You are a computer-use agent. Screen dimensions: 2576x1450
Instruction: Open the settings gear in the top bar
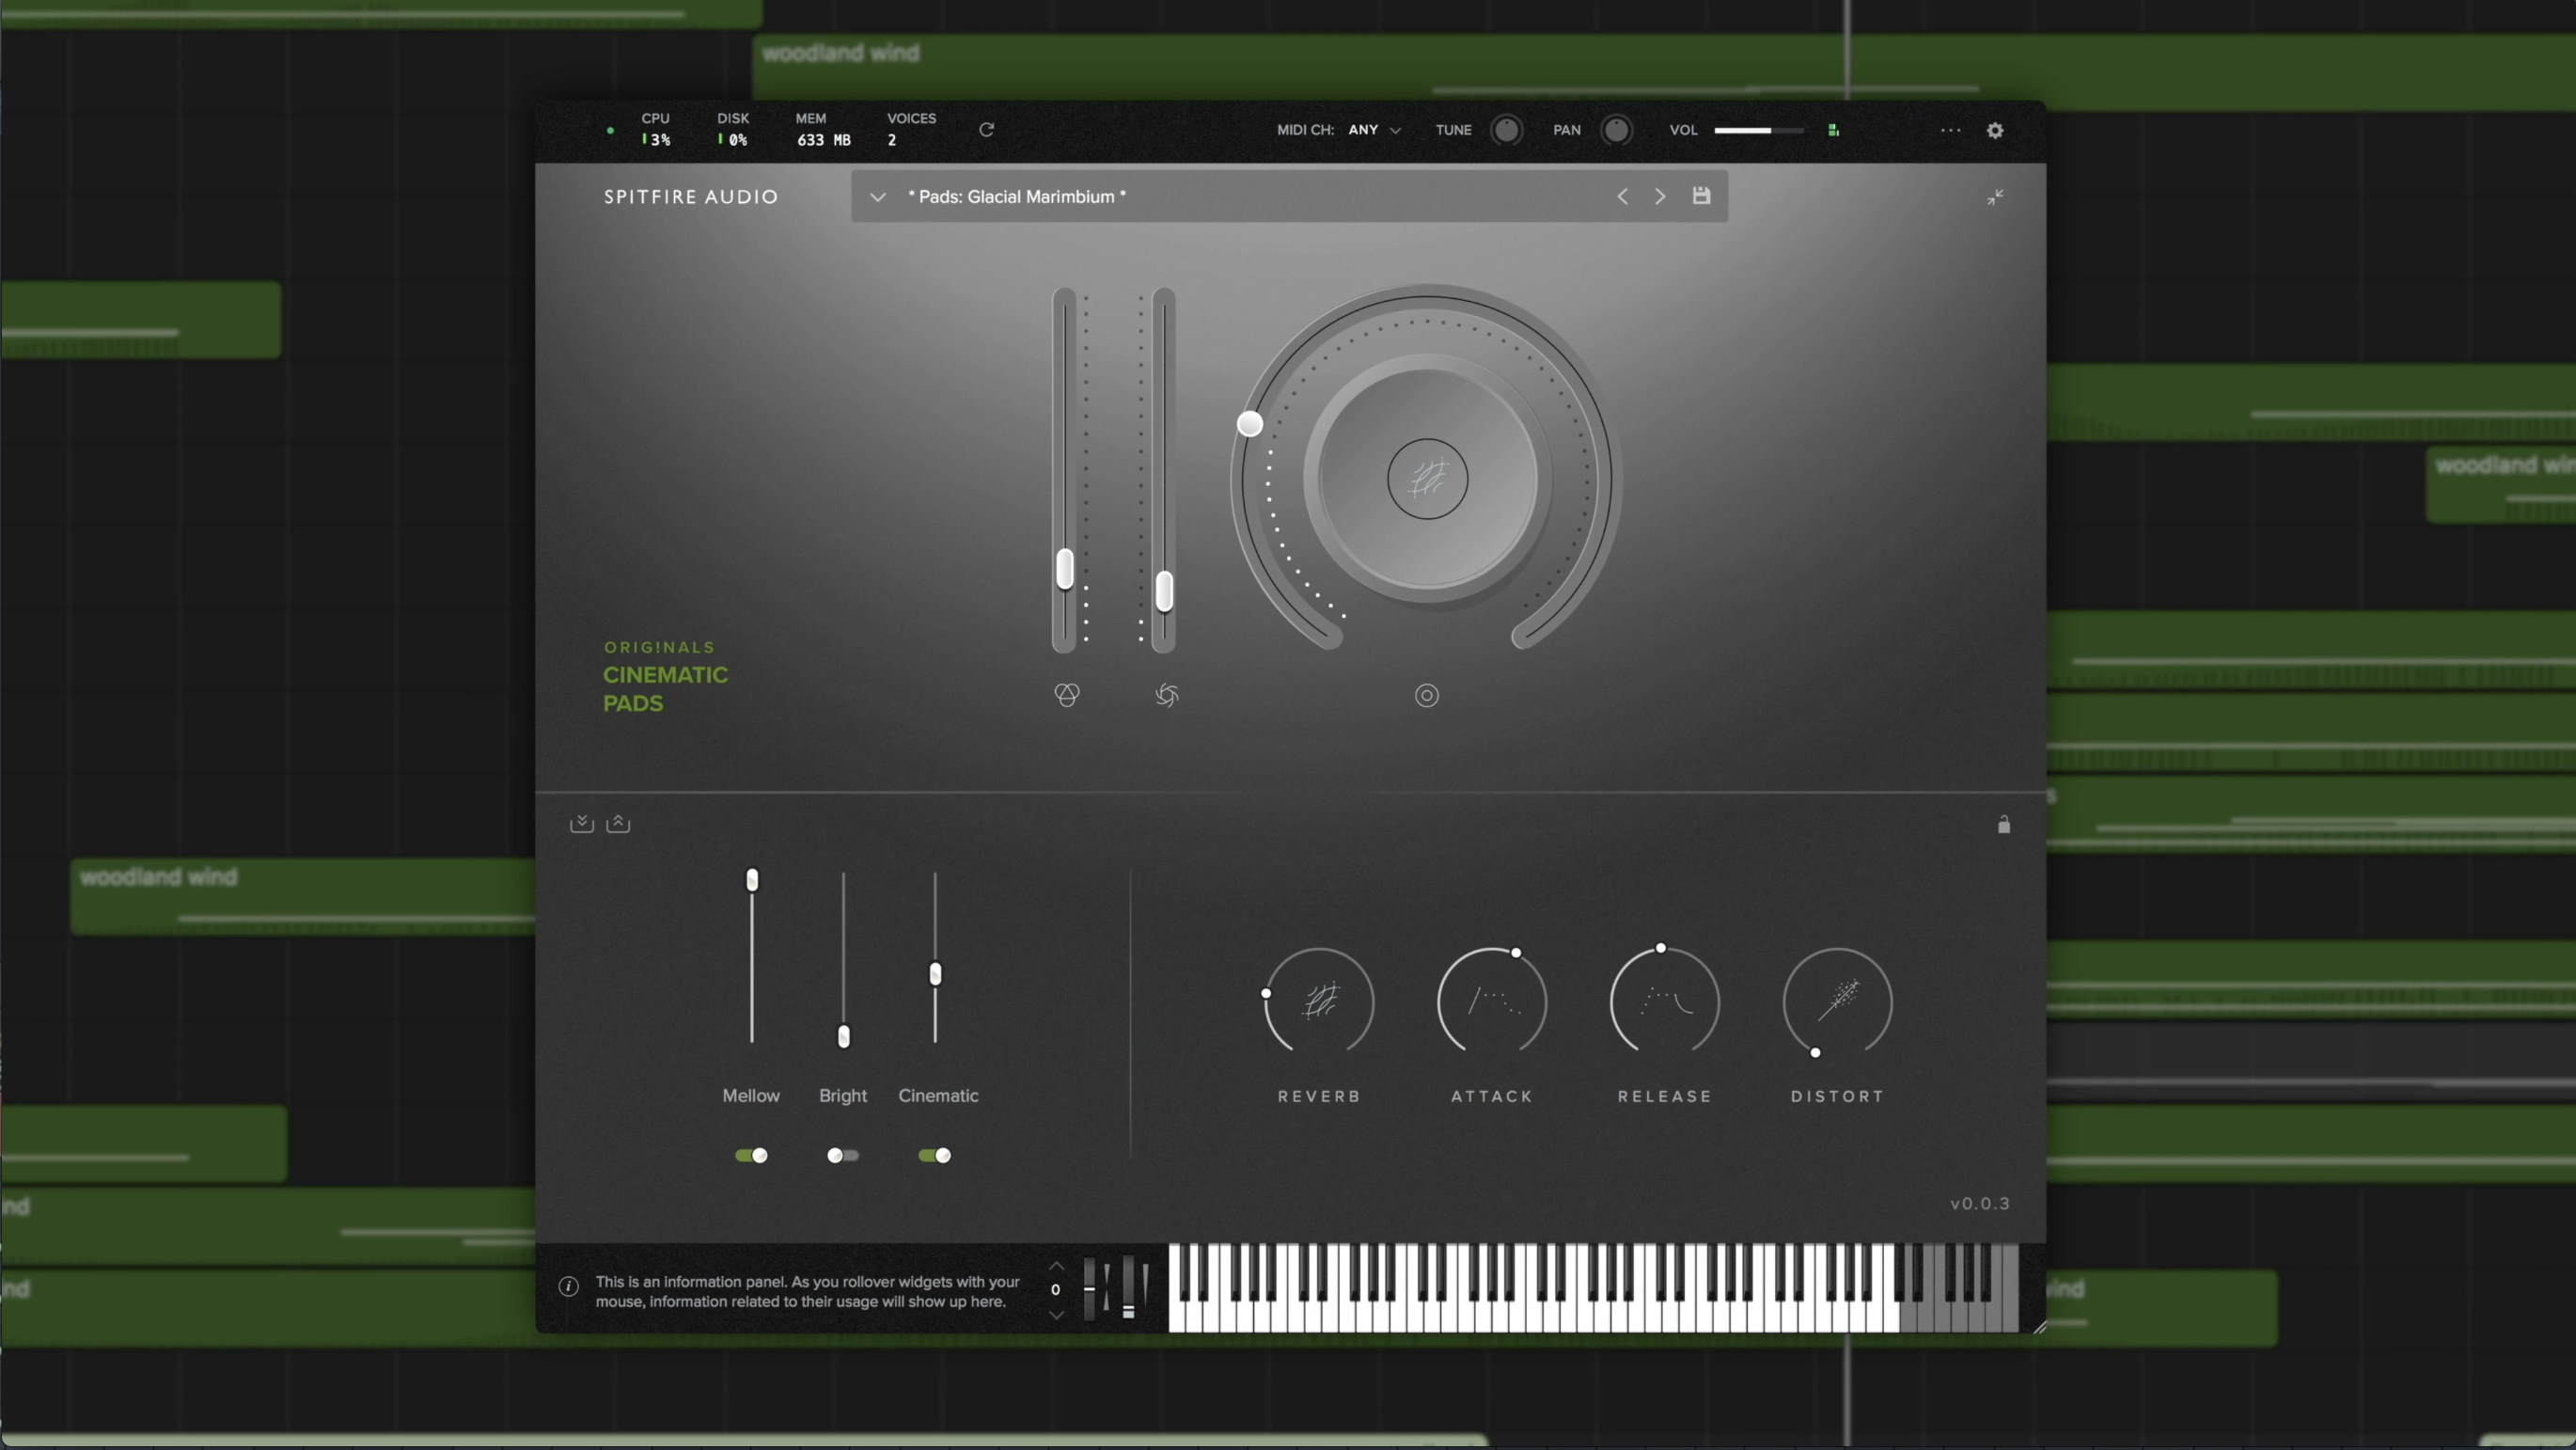1994,131
